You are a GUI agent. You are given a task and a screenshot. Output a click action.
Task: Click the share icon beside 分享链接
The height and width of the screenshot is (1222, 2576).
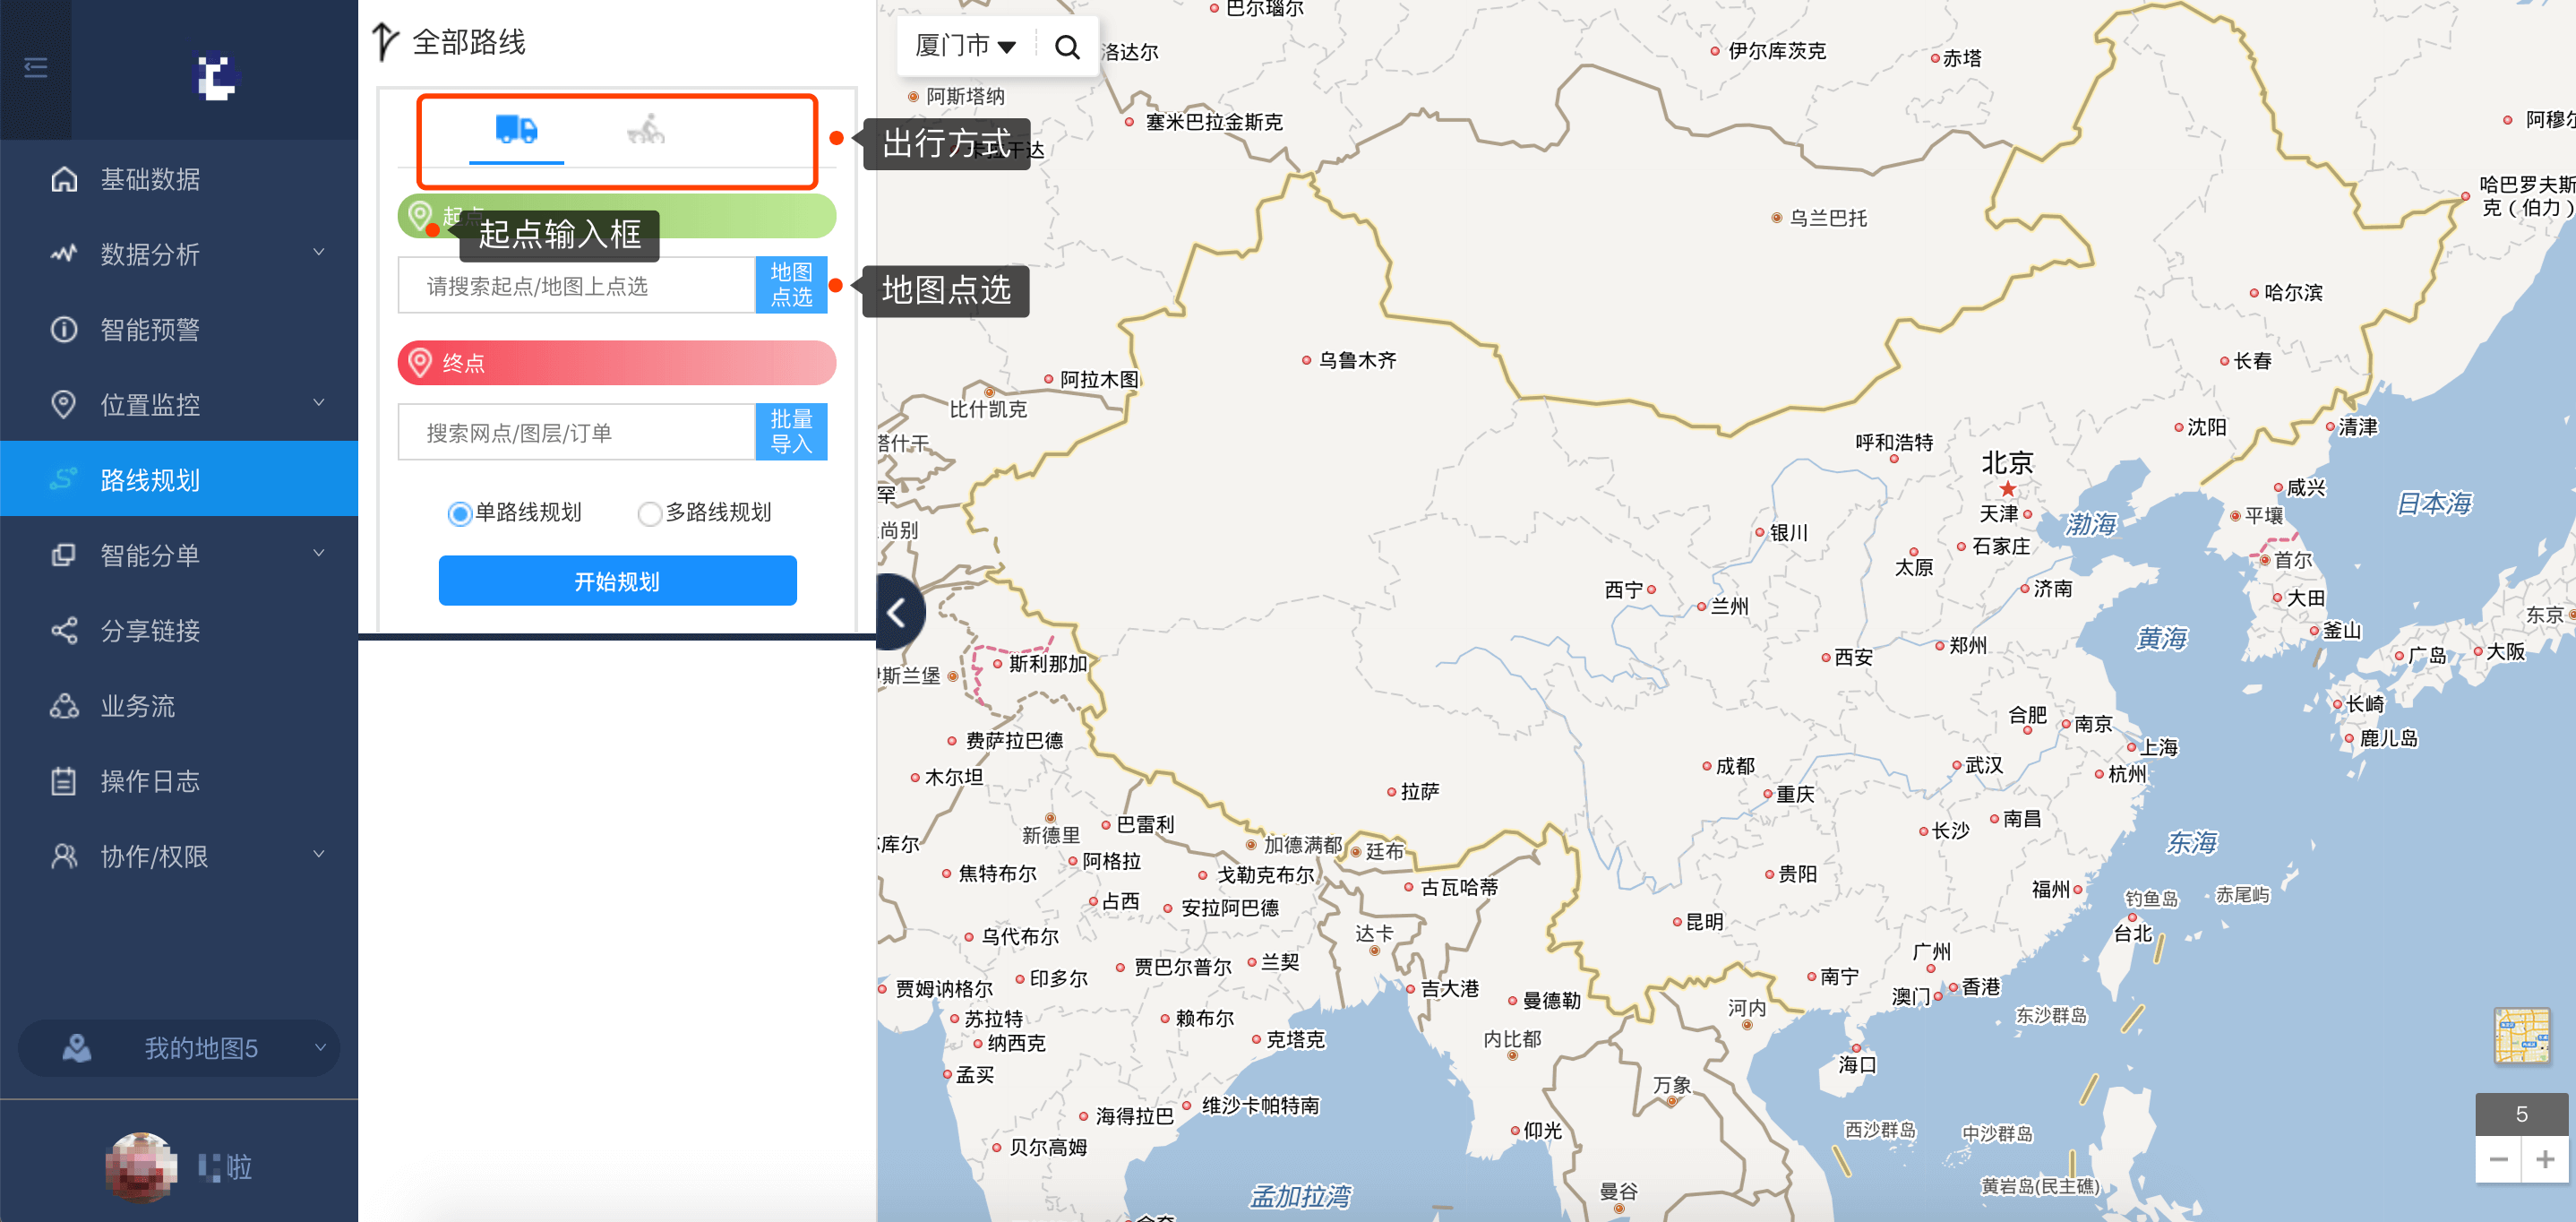[x=64, y=630]
